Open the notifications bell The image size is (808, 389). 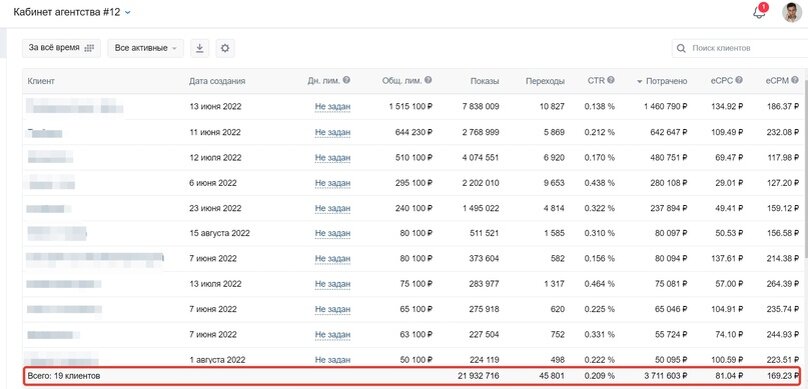[x=760, y=12]
